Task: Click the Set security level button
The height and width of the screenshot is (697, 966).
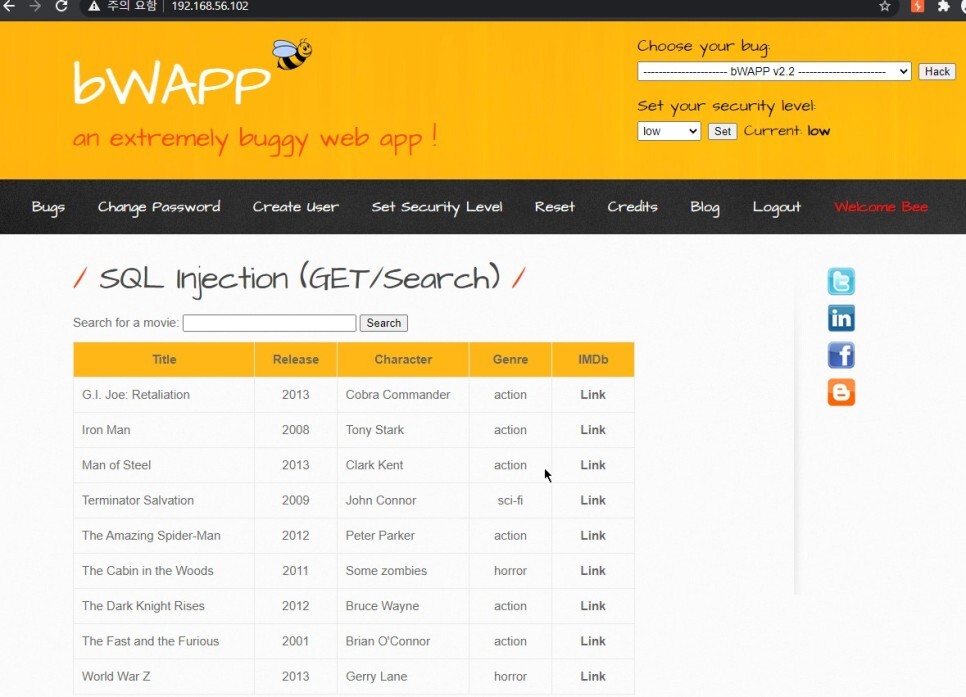Action: click(722, 131)
